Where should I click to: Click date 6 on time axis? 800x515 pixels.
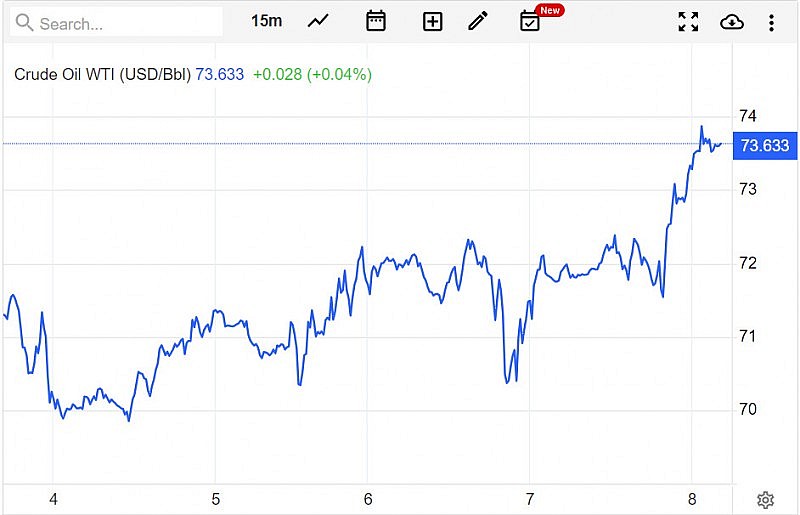coord(368,499)
